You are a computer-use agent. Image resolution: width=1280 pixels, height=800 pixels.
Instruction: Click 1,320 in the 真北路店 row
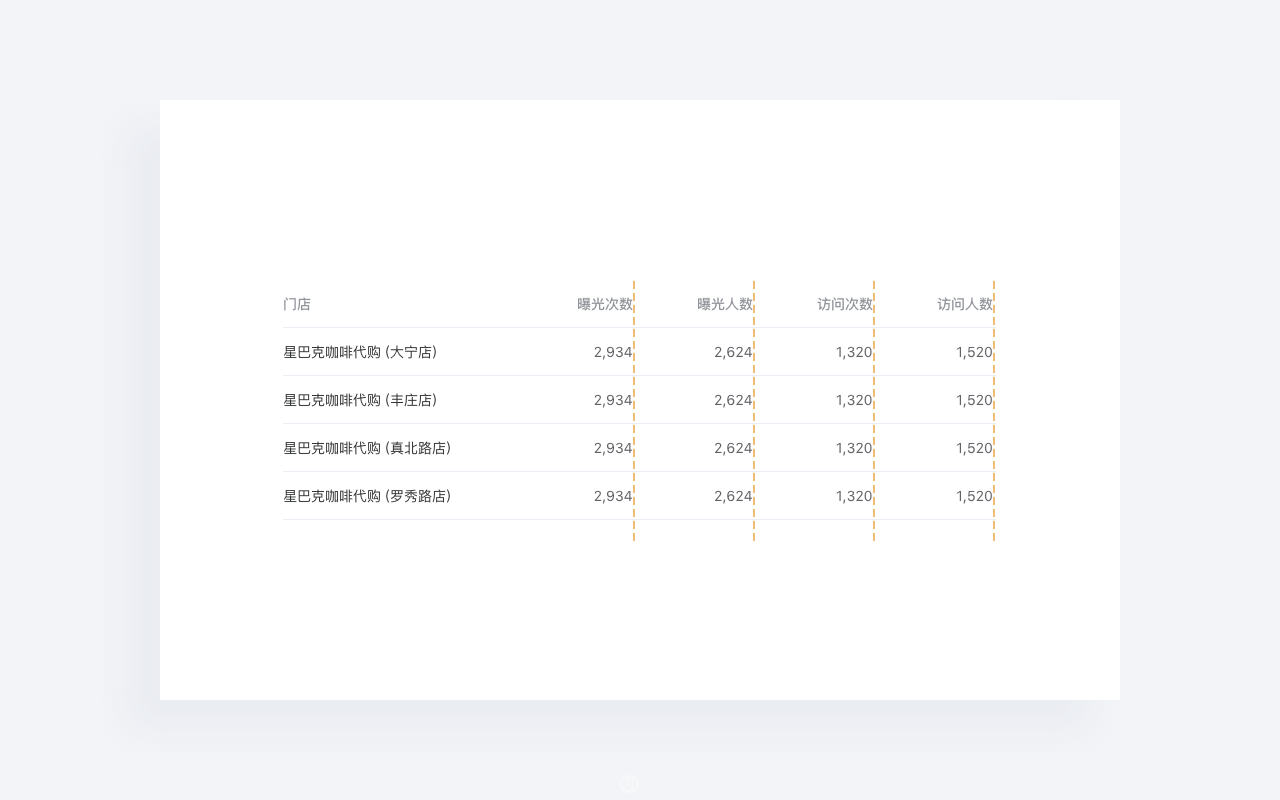(x=854, y=448)
